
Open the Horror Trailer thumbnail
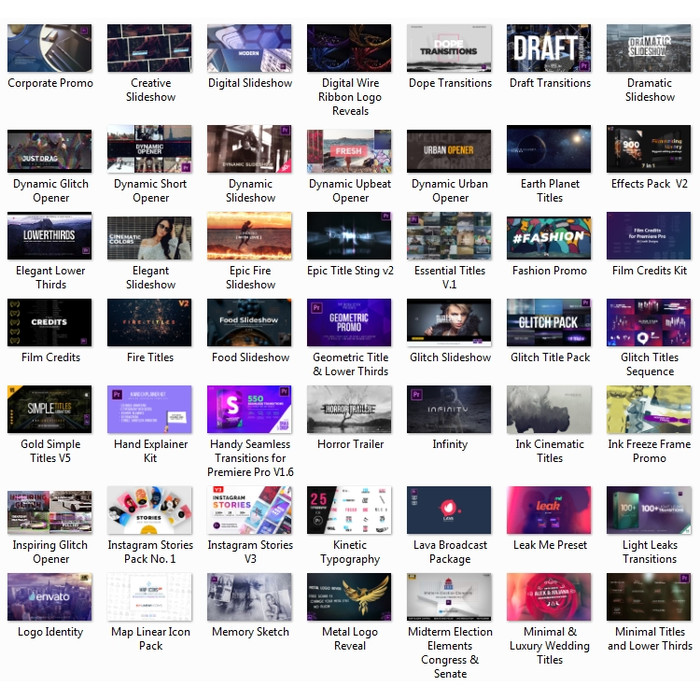[350, 409]
